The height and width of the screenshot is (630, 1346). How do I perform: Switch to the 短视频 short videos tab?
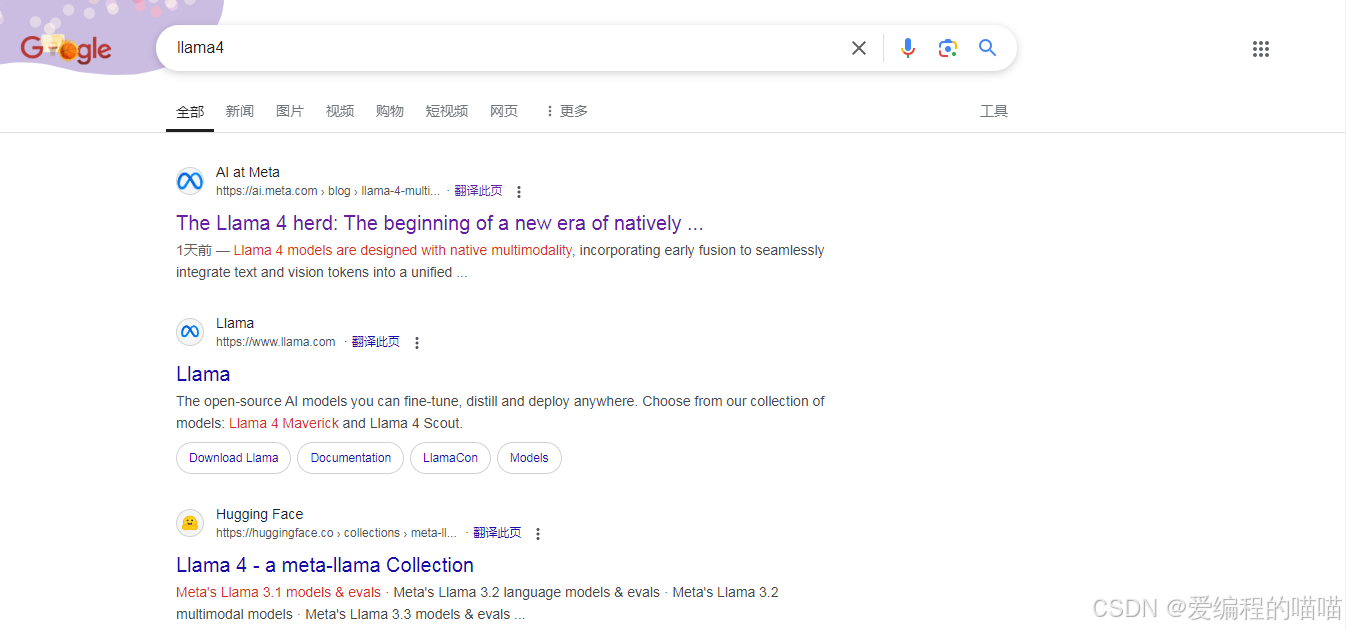447,111
